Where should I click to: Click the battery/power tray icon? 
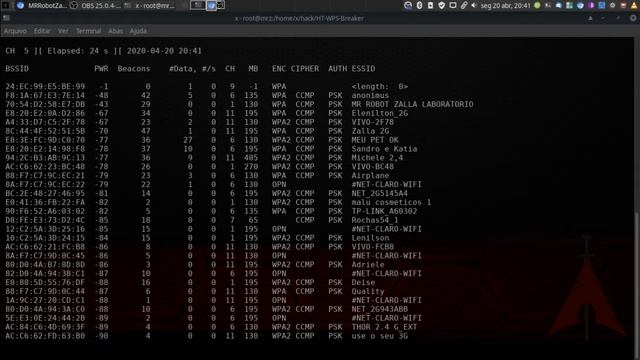click(430, 5)
